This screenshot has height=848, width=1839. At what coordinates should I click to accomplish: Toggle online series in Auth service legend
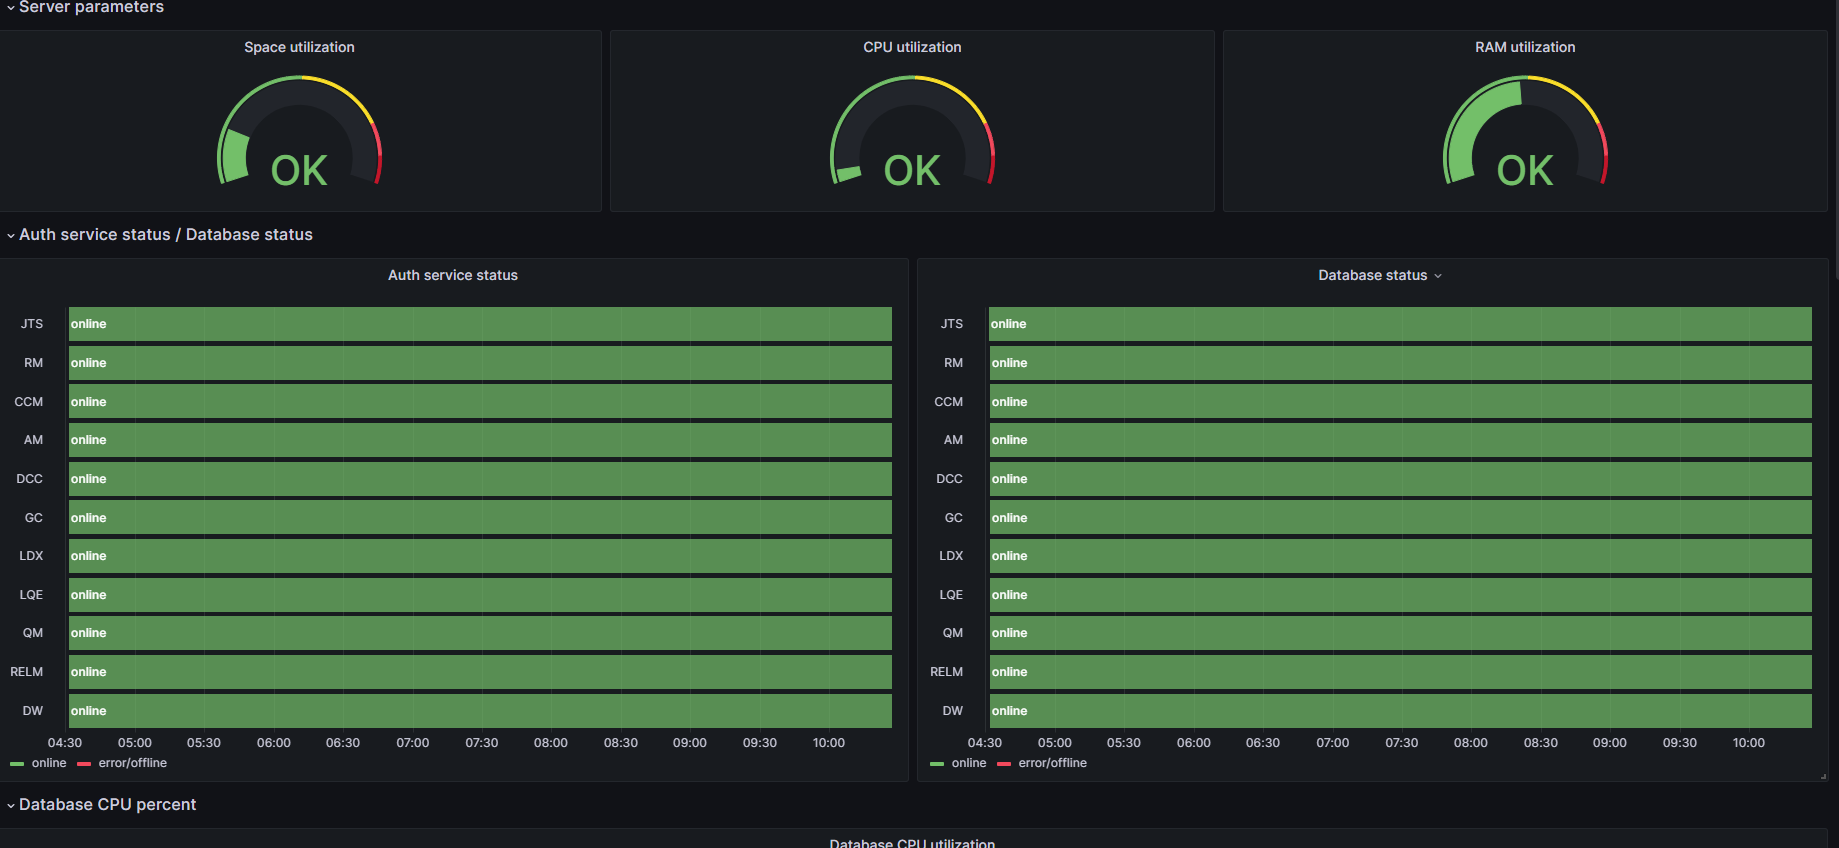[x=49, y=763]
